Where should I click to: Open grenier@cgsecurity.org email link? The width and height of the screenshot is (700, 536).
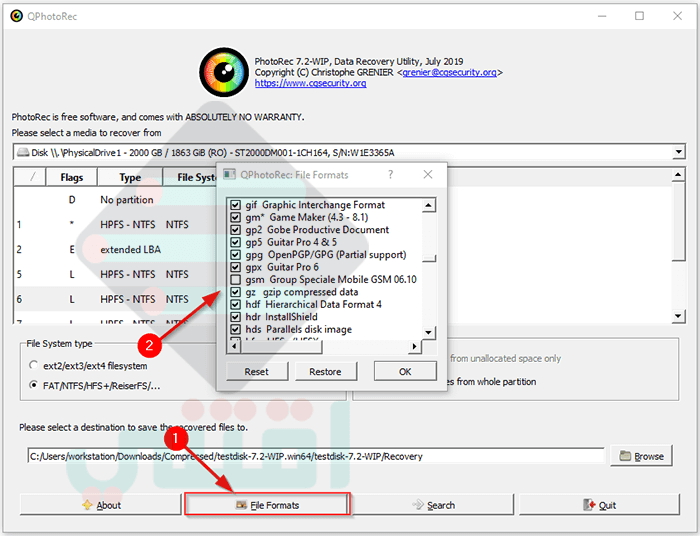[450, 72]
